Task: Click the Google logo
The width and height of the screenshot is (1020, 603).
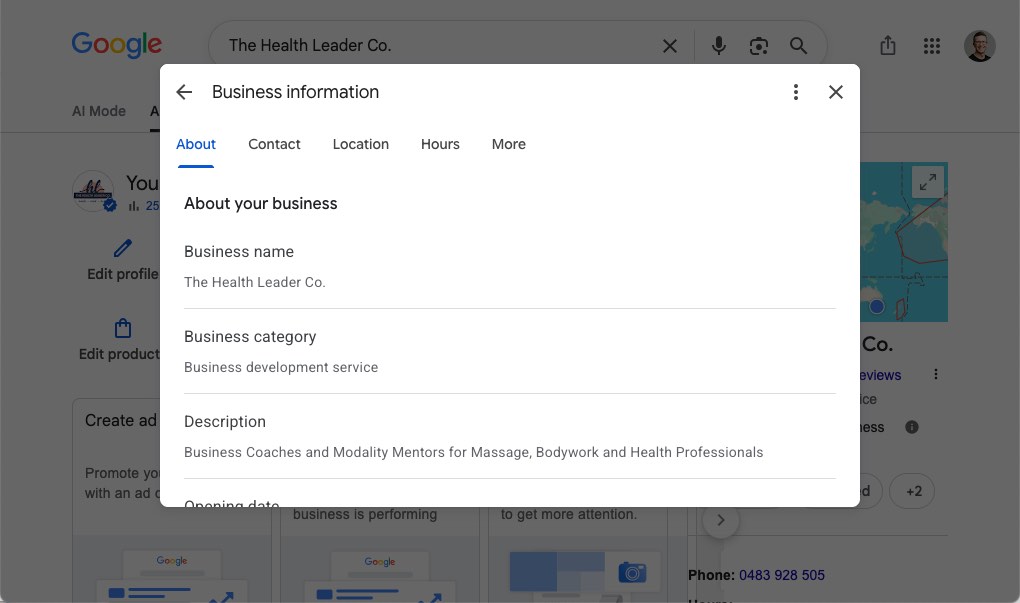Action: [x=116, y=44]
